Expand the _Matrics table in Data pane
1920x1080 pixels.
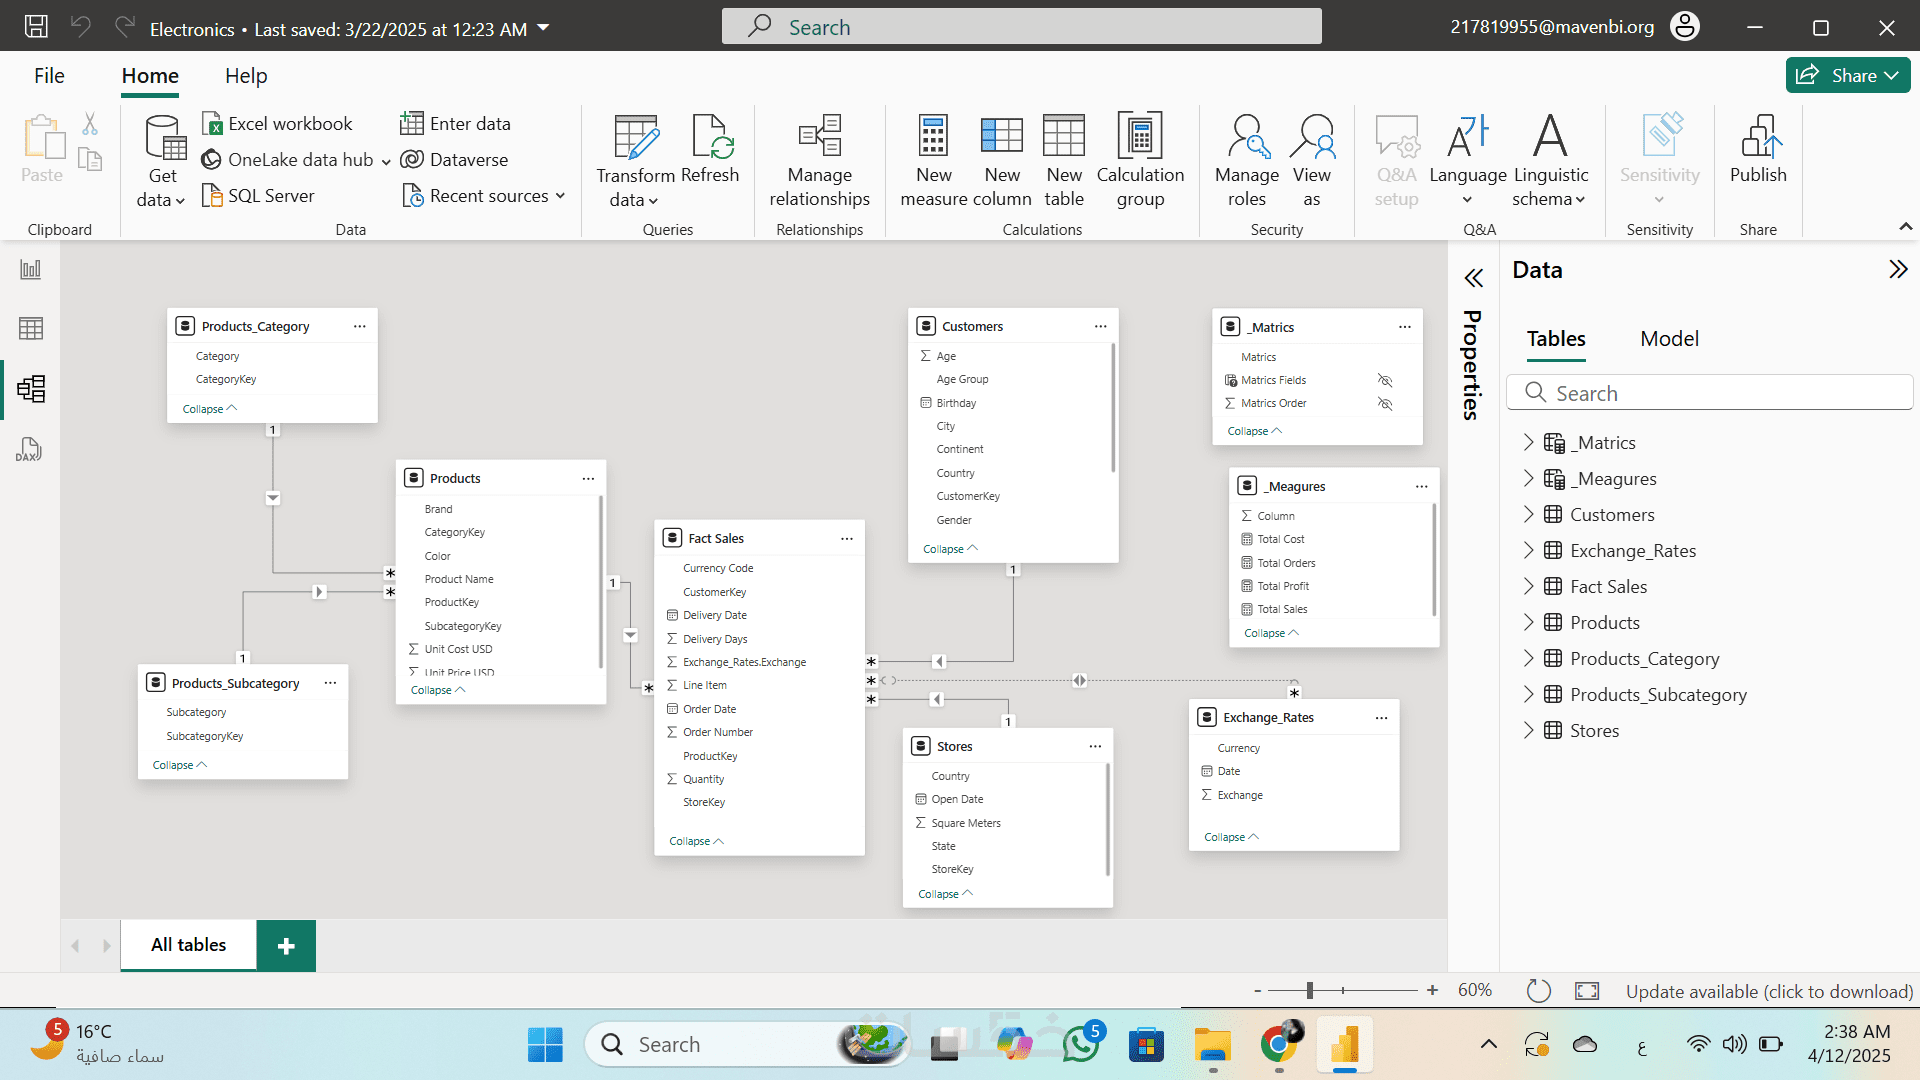tap(1528, 442)
